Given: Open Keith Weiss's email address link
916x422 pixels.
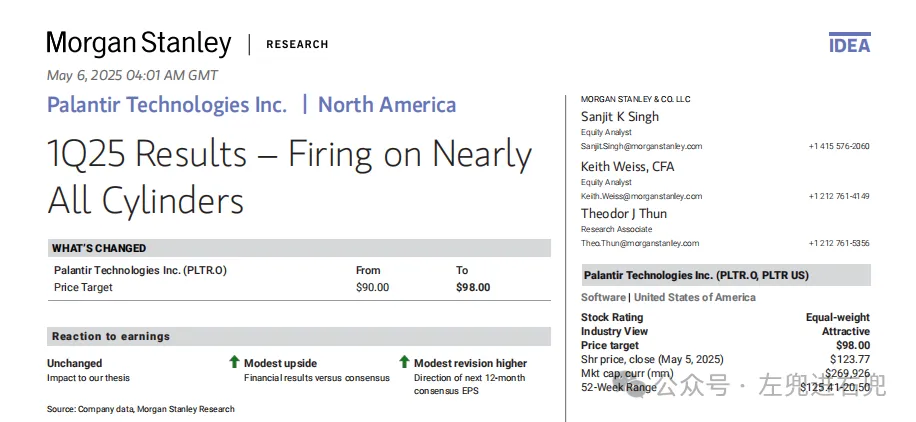Looking at the screenshot, I should pyautogui.click(x=641, y=196).
